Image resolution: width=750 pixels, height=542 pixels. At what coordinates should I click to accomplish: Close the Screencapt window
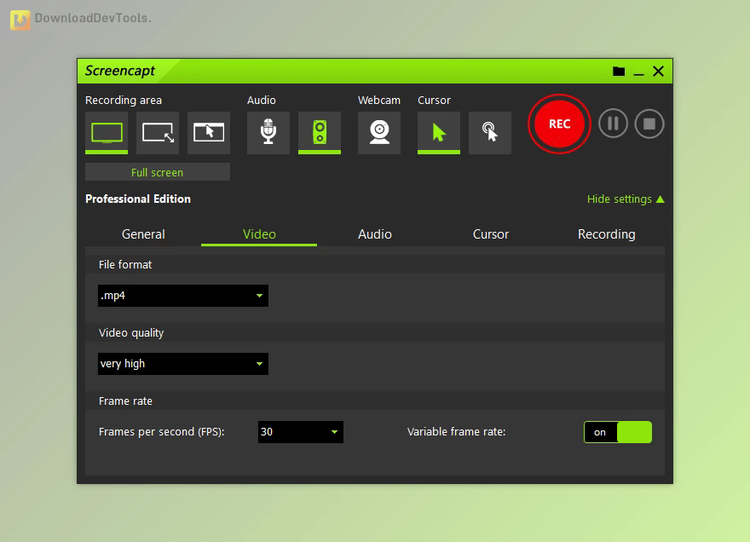658,71
